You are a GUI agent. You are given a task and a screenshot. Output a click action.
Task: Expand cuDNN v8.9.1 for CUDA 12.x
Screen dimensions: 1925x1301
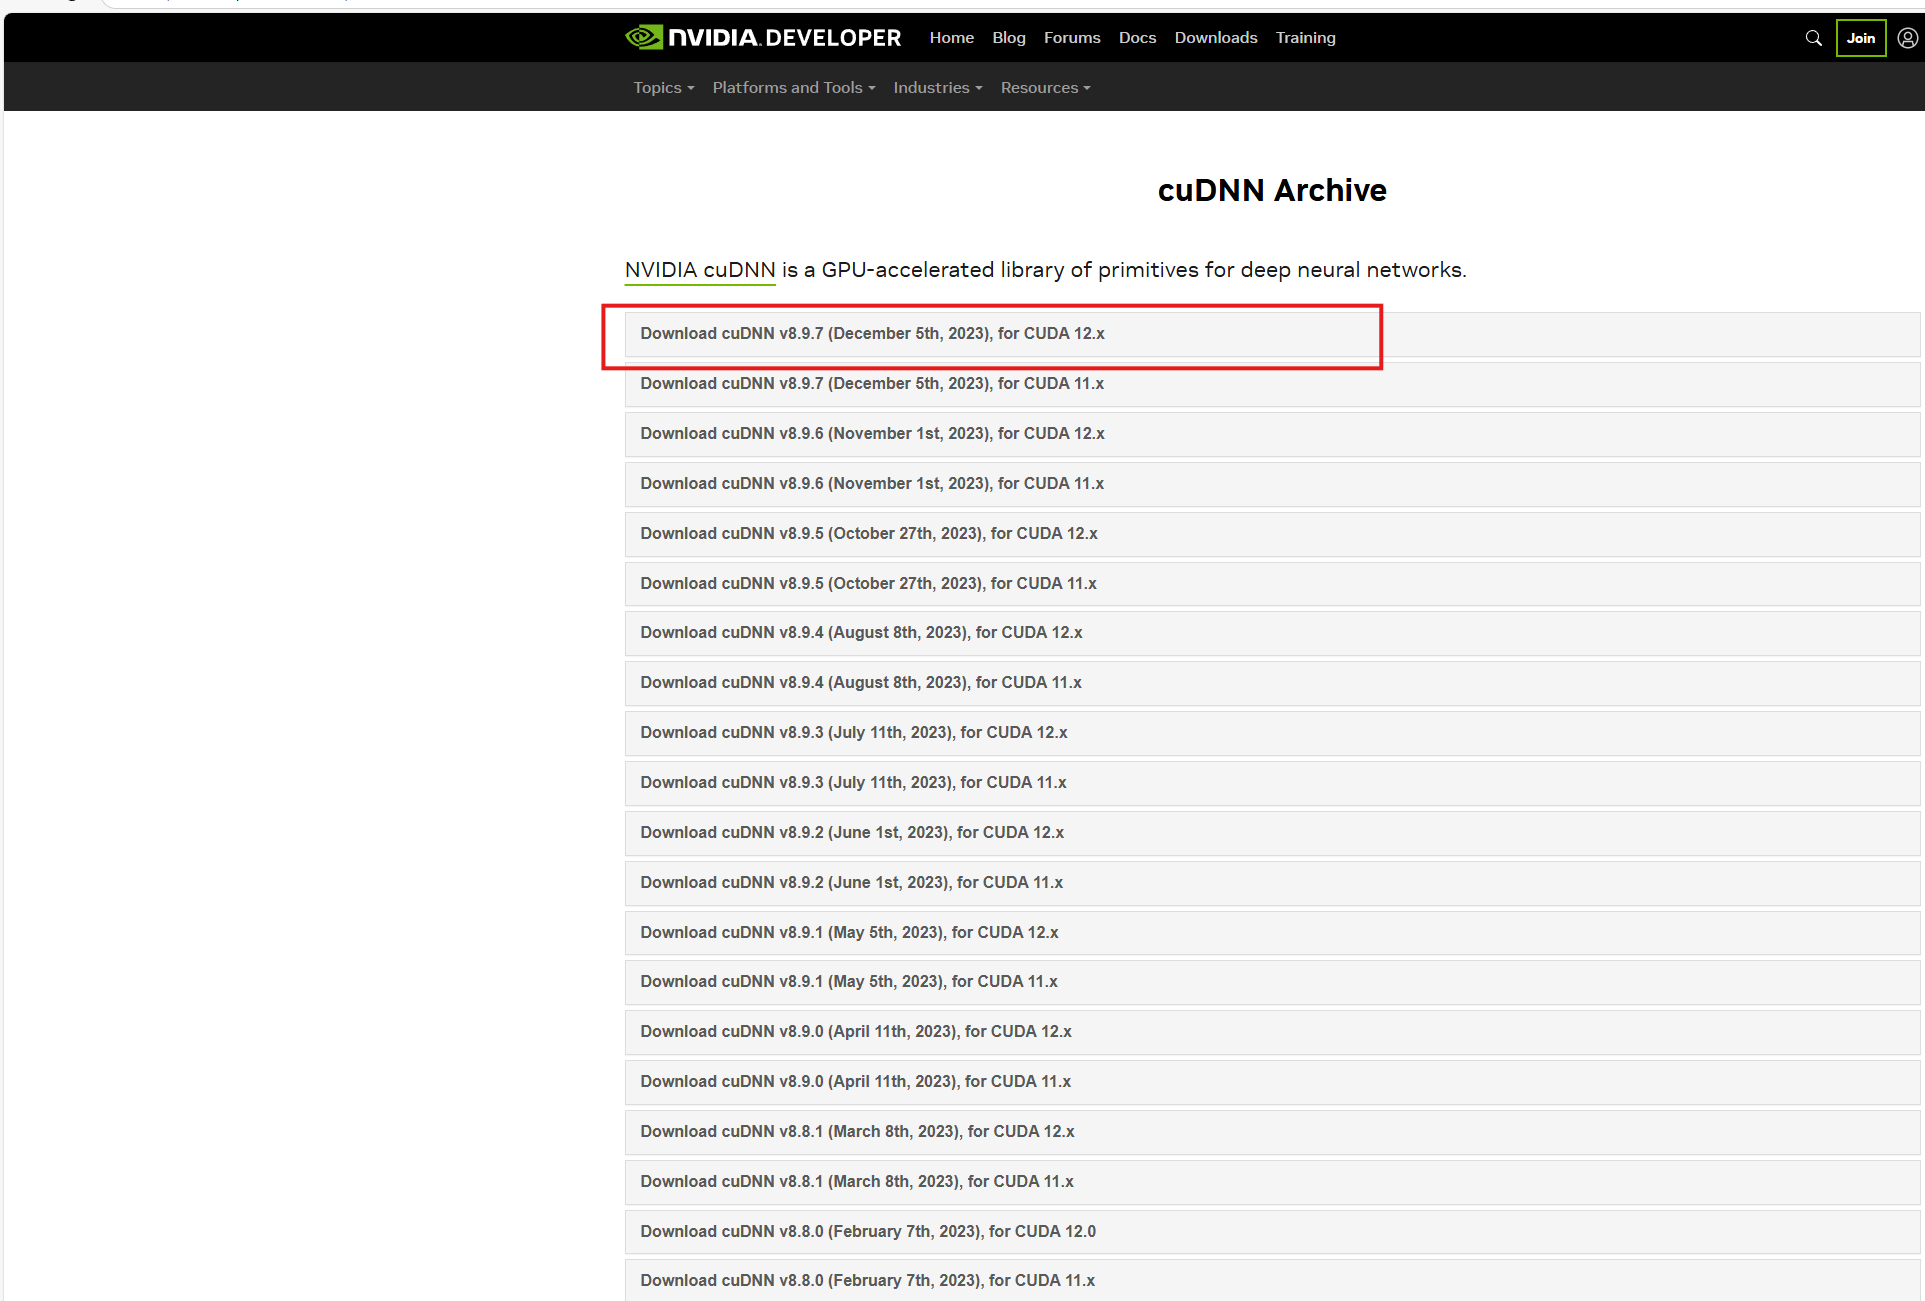(1272, 933)
